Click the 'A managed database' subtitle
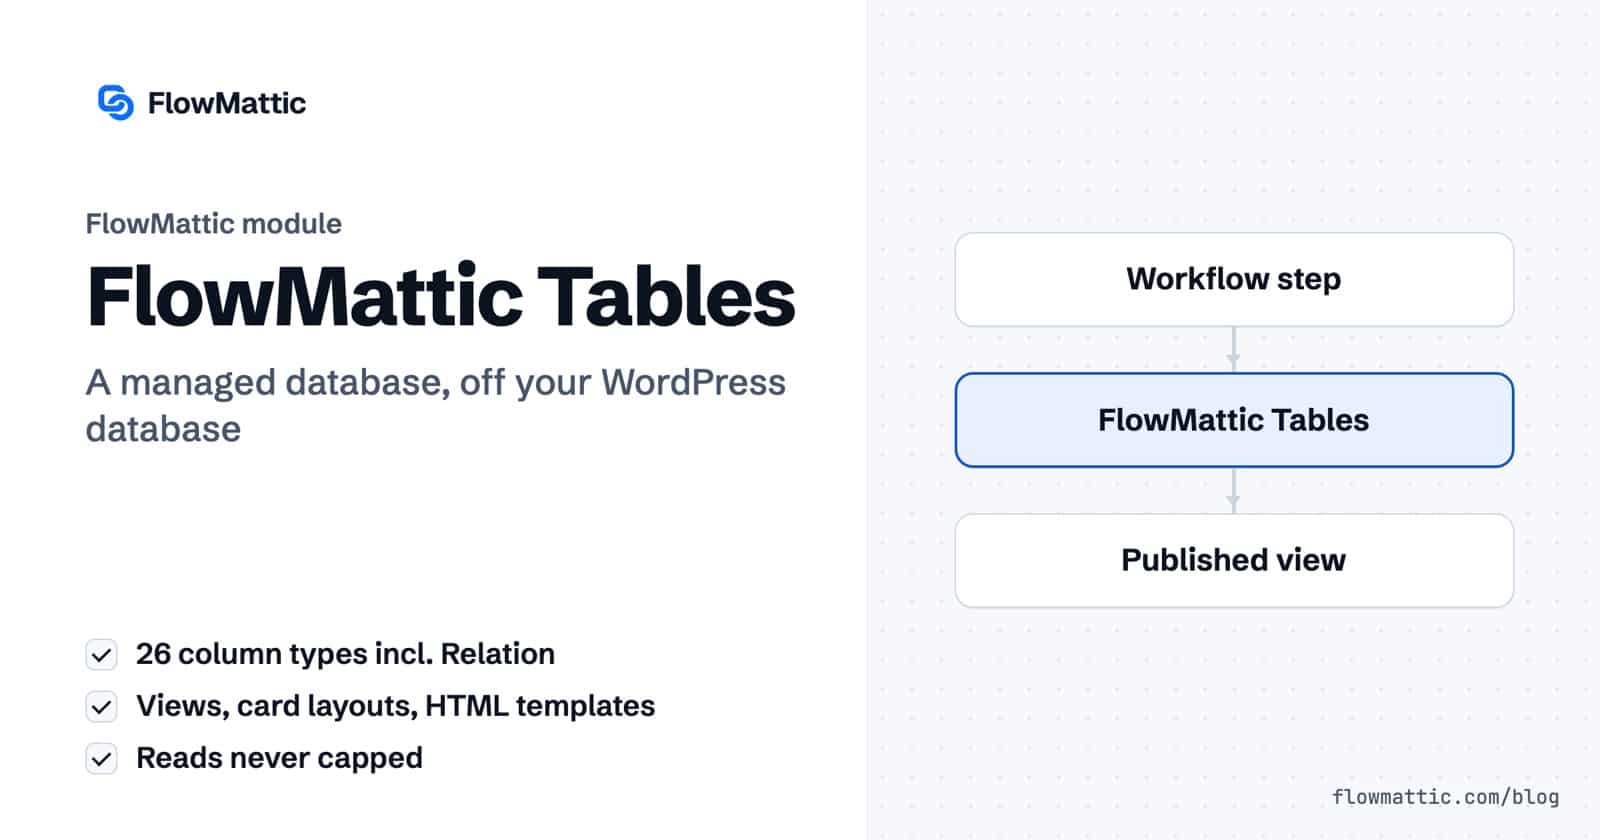 tap(436, 405)
